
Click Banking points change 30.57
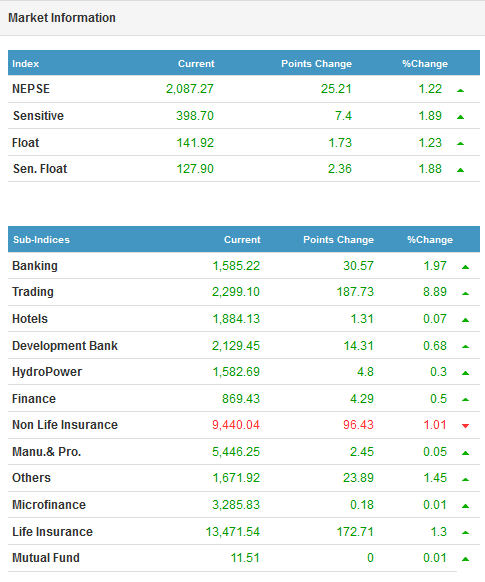(x=358, y=266)
